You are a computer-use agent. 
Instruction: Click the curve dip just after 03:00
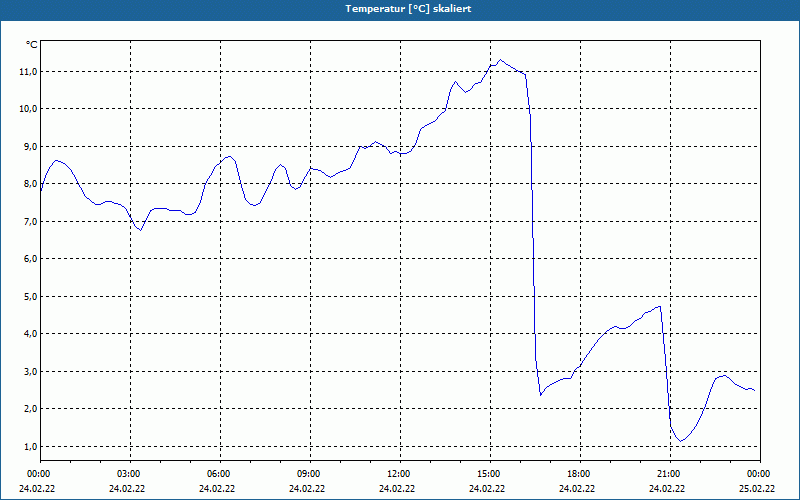pos(141,230)
